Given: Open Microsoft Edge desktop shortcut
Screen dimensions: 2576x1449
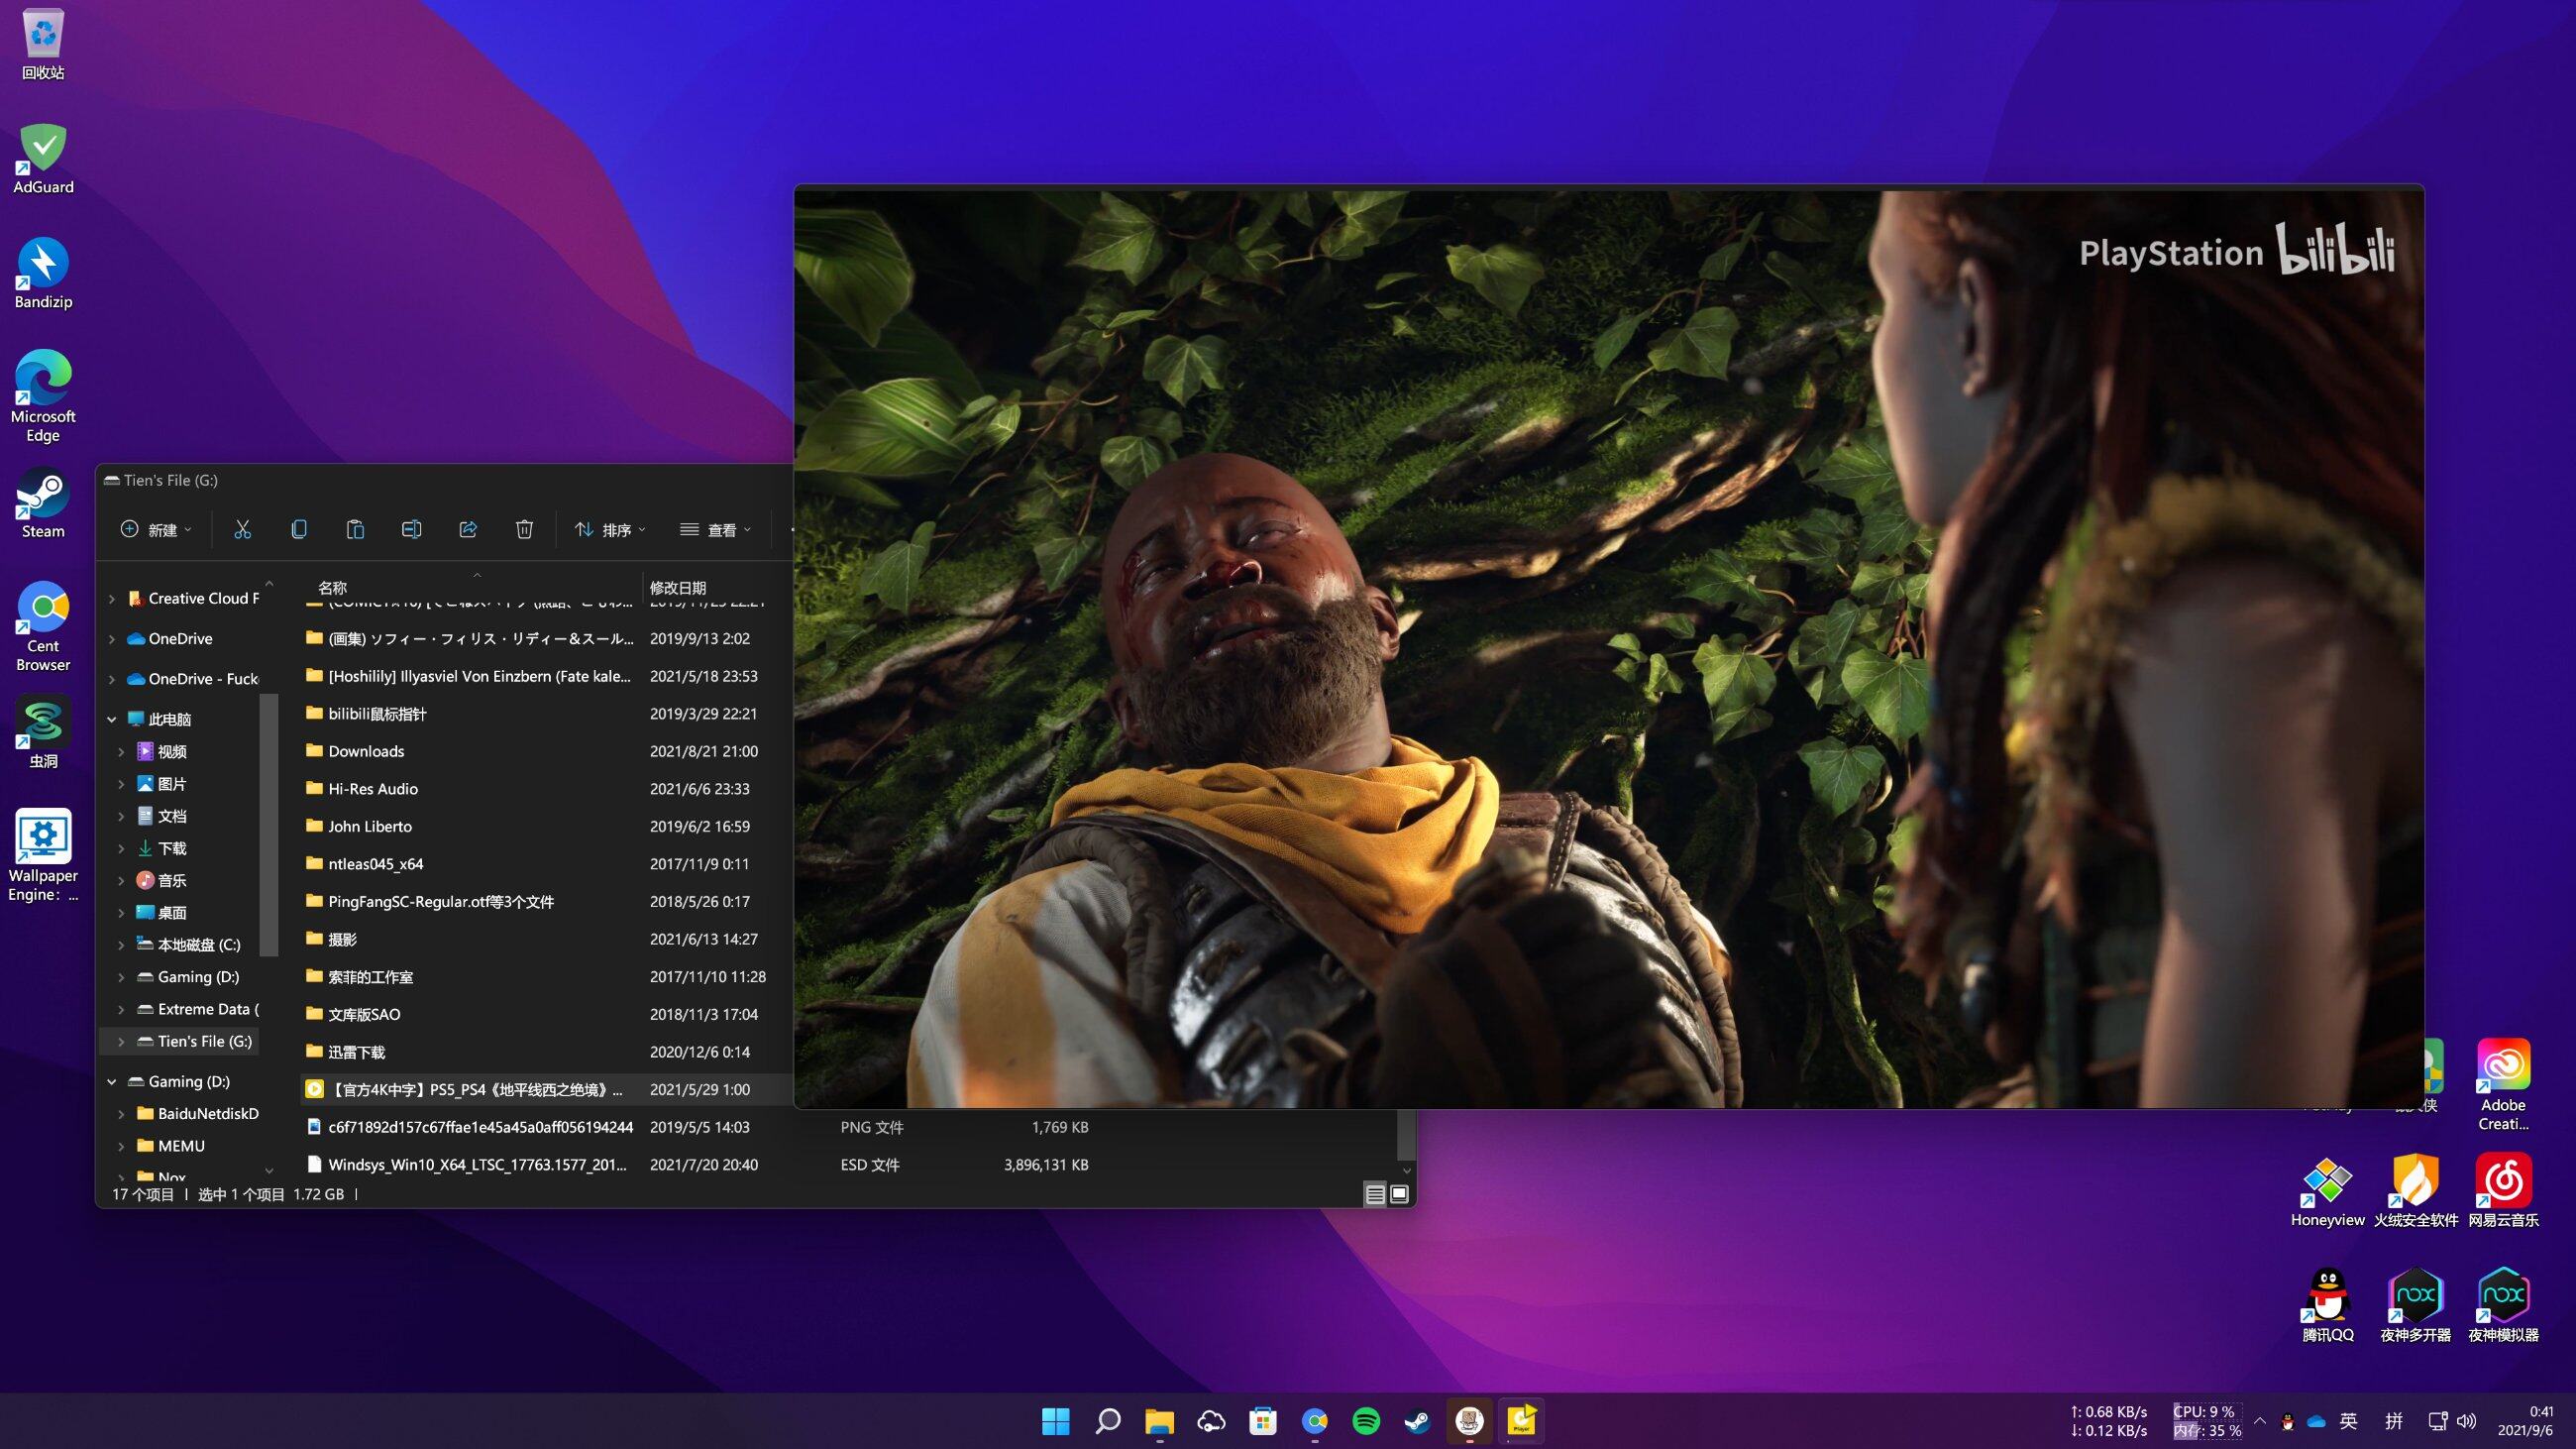Looking at the screenshot, I should [x=43, y=397].
